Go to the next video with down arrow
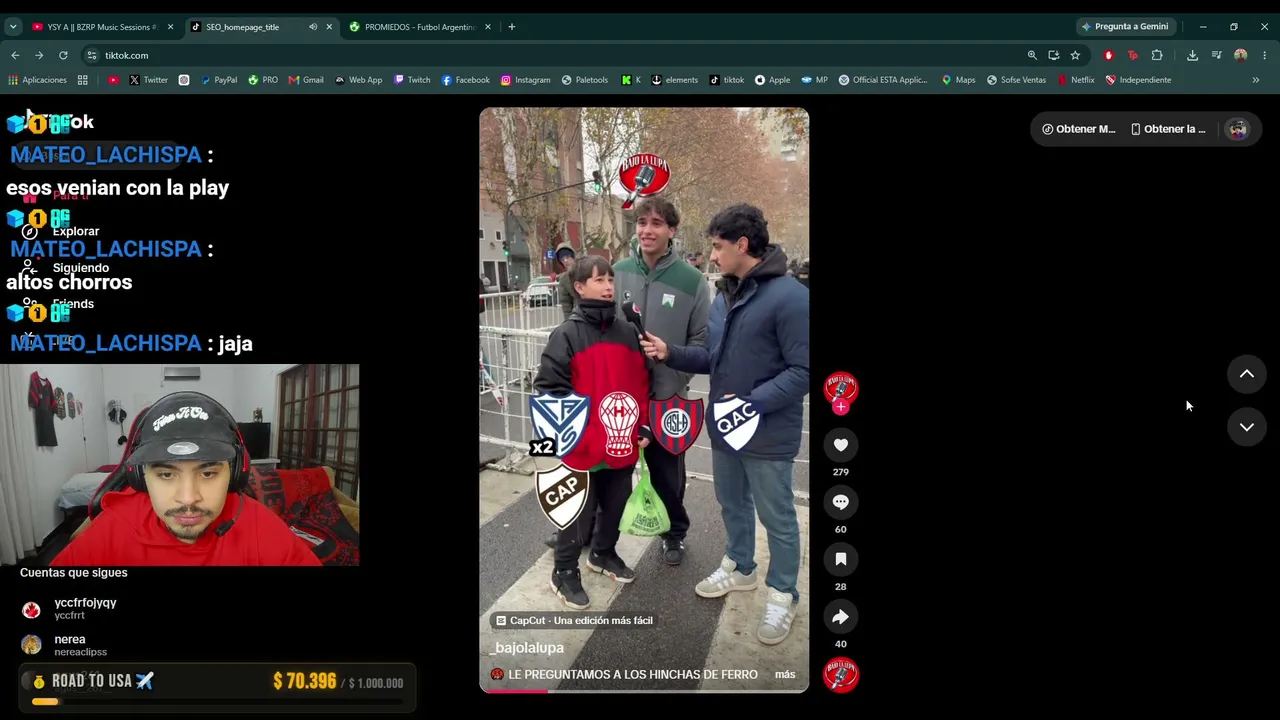This screenshot has height=720, width=1280. click(x=1247, y=427)
